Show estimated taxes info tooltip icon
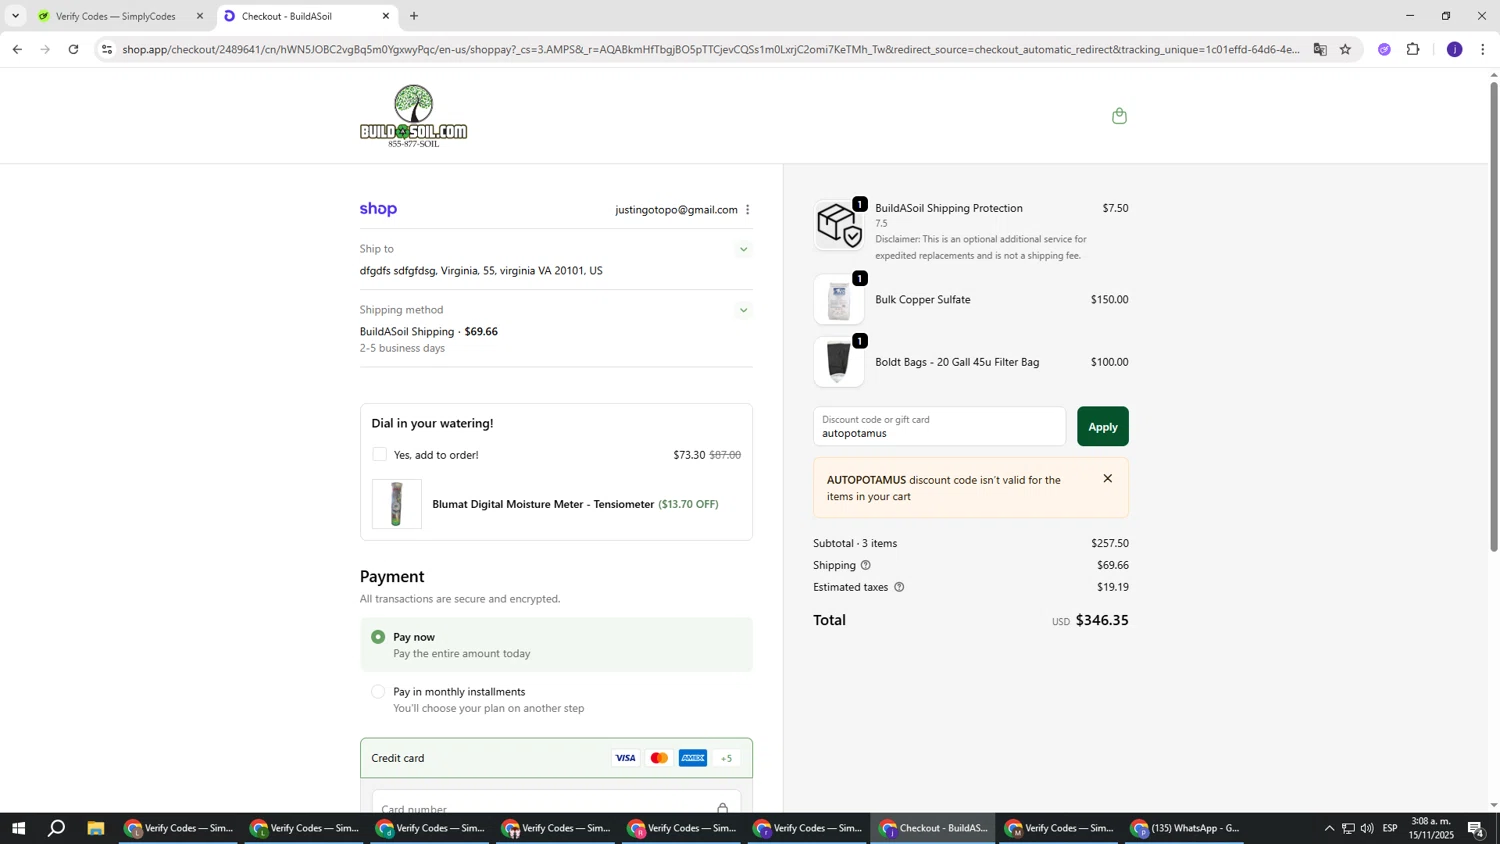The width and height of the screenshot is (1500, 844). (898, 588)
